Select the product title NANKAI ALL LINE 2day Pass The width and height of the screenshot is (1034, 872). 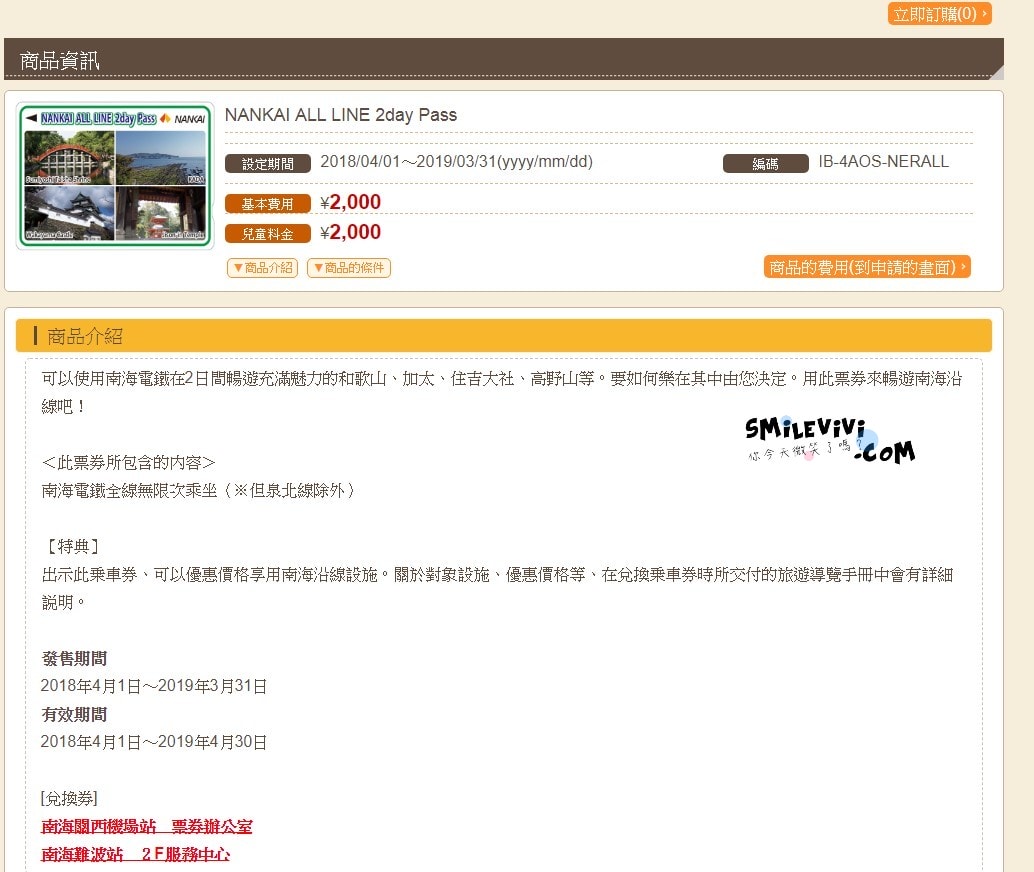341,115
